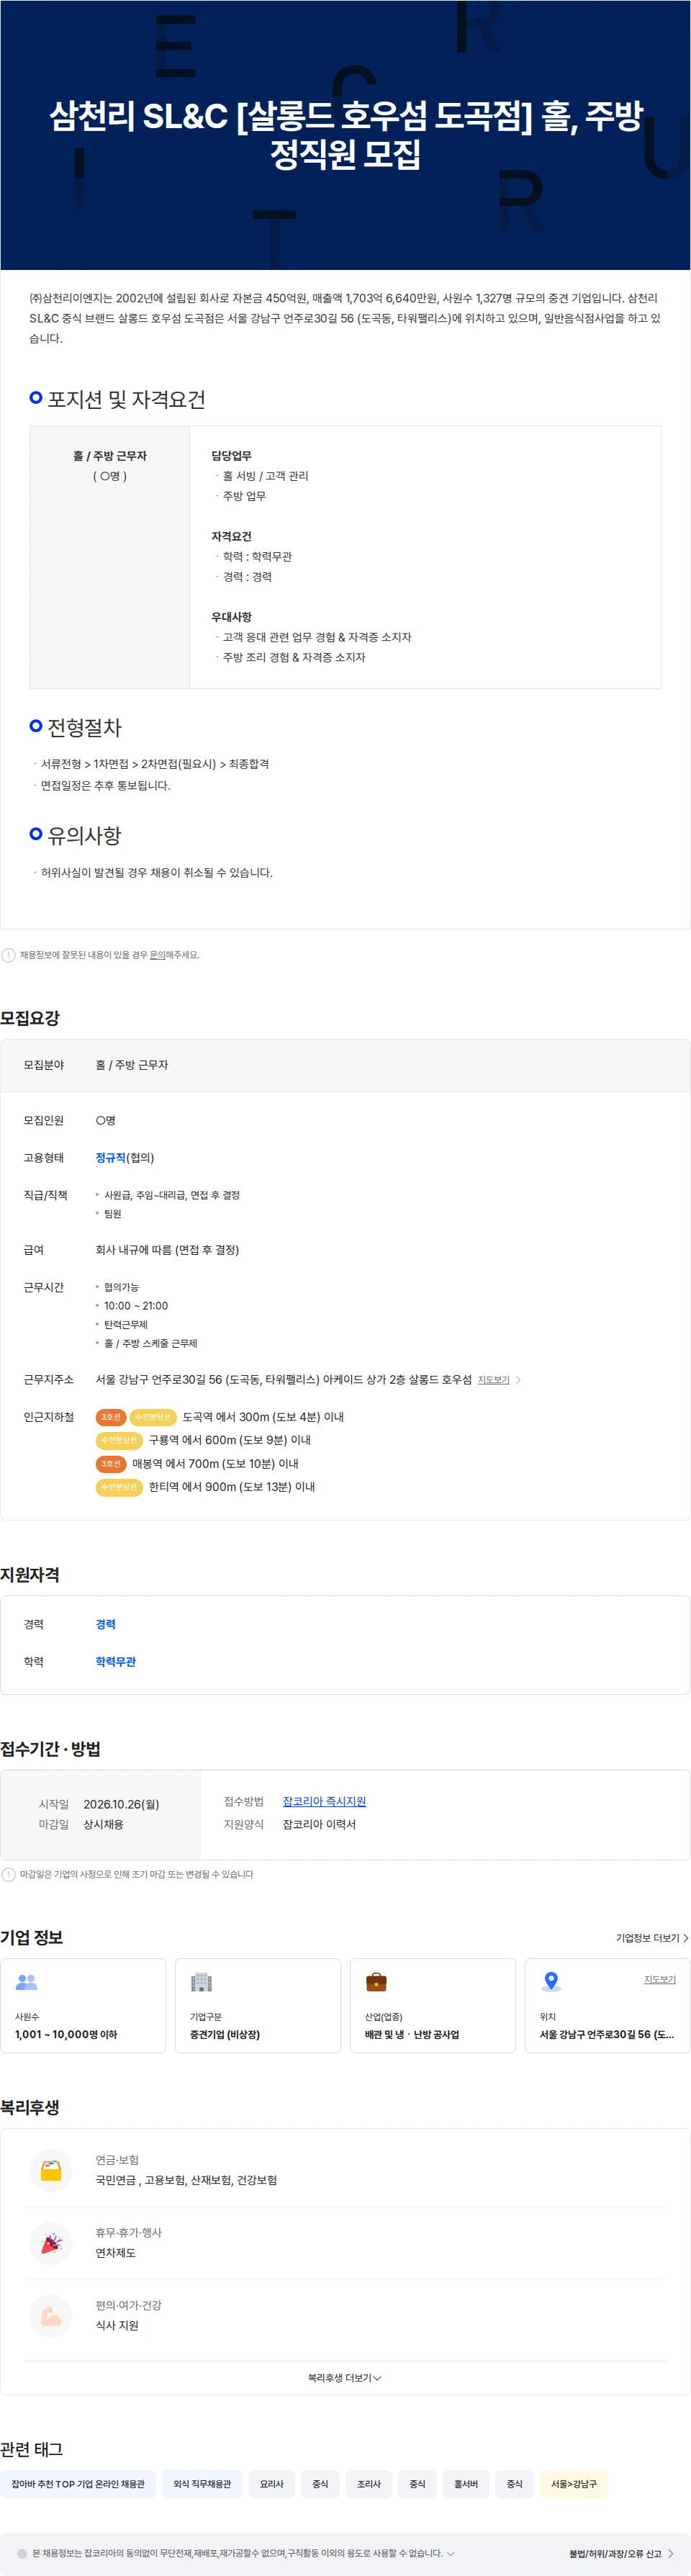Click the text 잡코리아 이력서
The width and height of the screenshot is (691, 2576).
pyautogui.click(x=319, y=1824)
